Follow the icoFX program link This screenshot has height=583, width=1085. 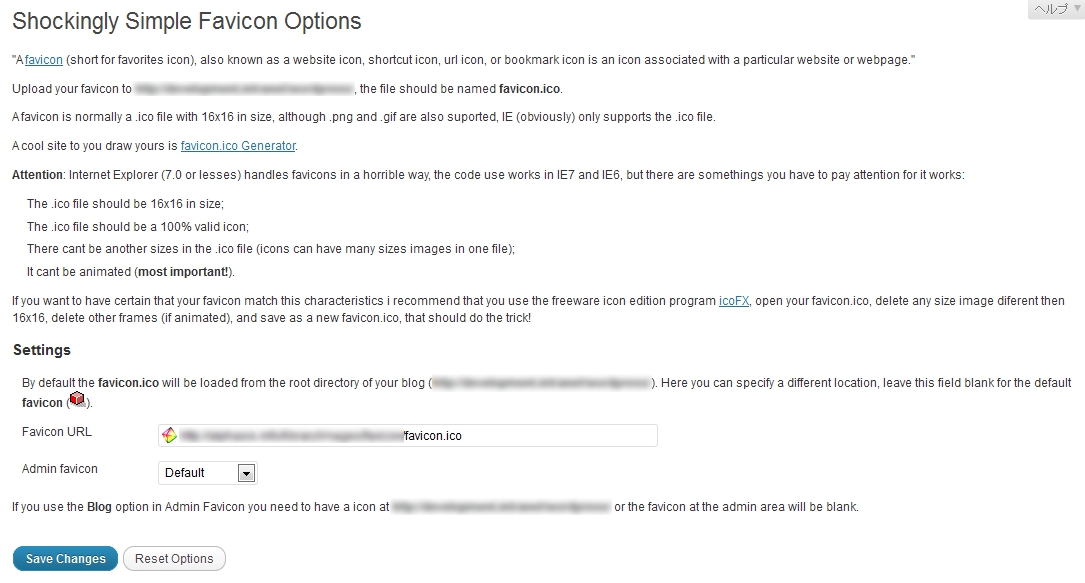click(734, 301)
